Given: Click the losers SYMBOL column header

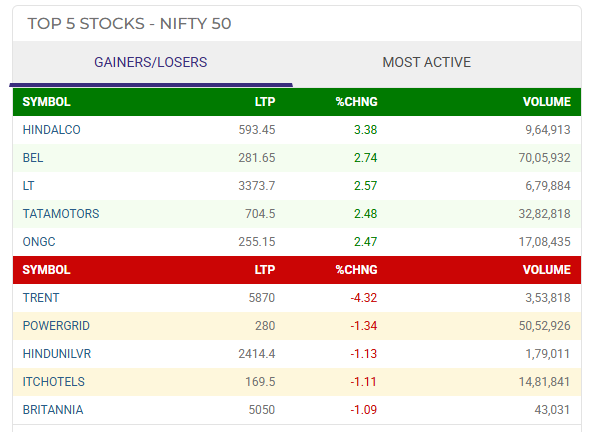Looking at the screenshot, I should (x=47, y=270).
